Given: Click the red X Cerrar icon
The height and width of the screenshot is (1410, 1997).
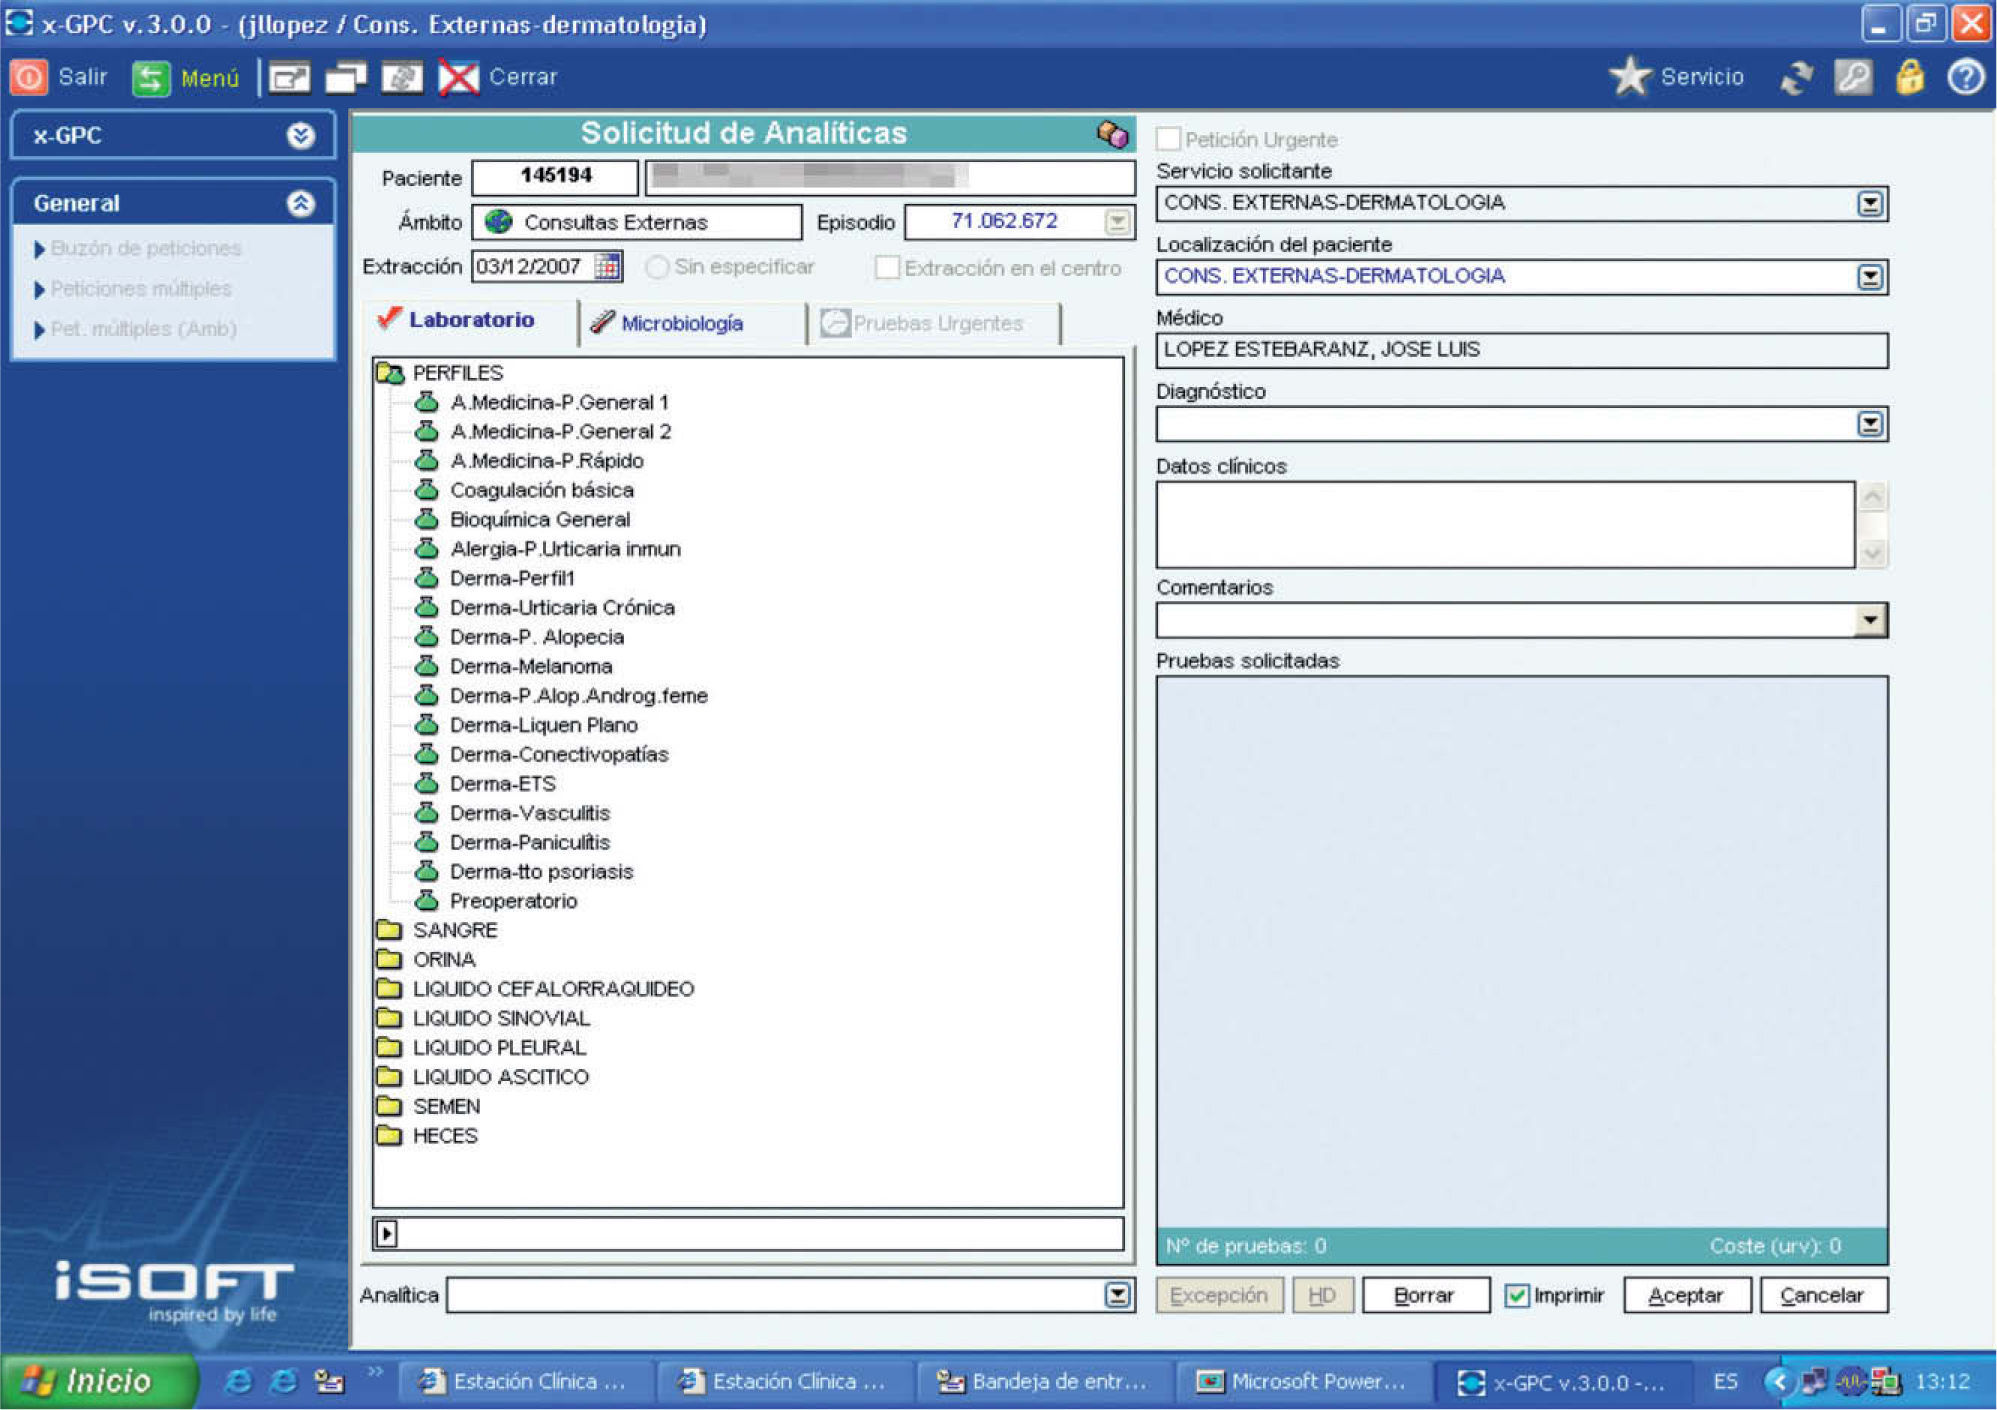Looking at the screenshot, I should pyautogui.click(x=459, y=78).
